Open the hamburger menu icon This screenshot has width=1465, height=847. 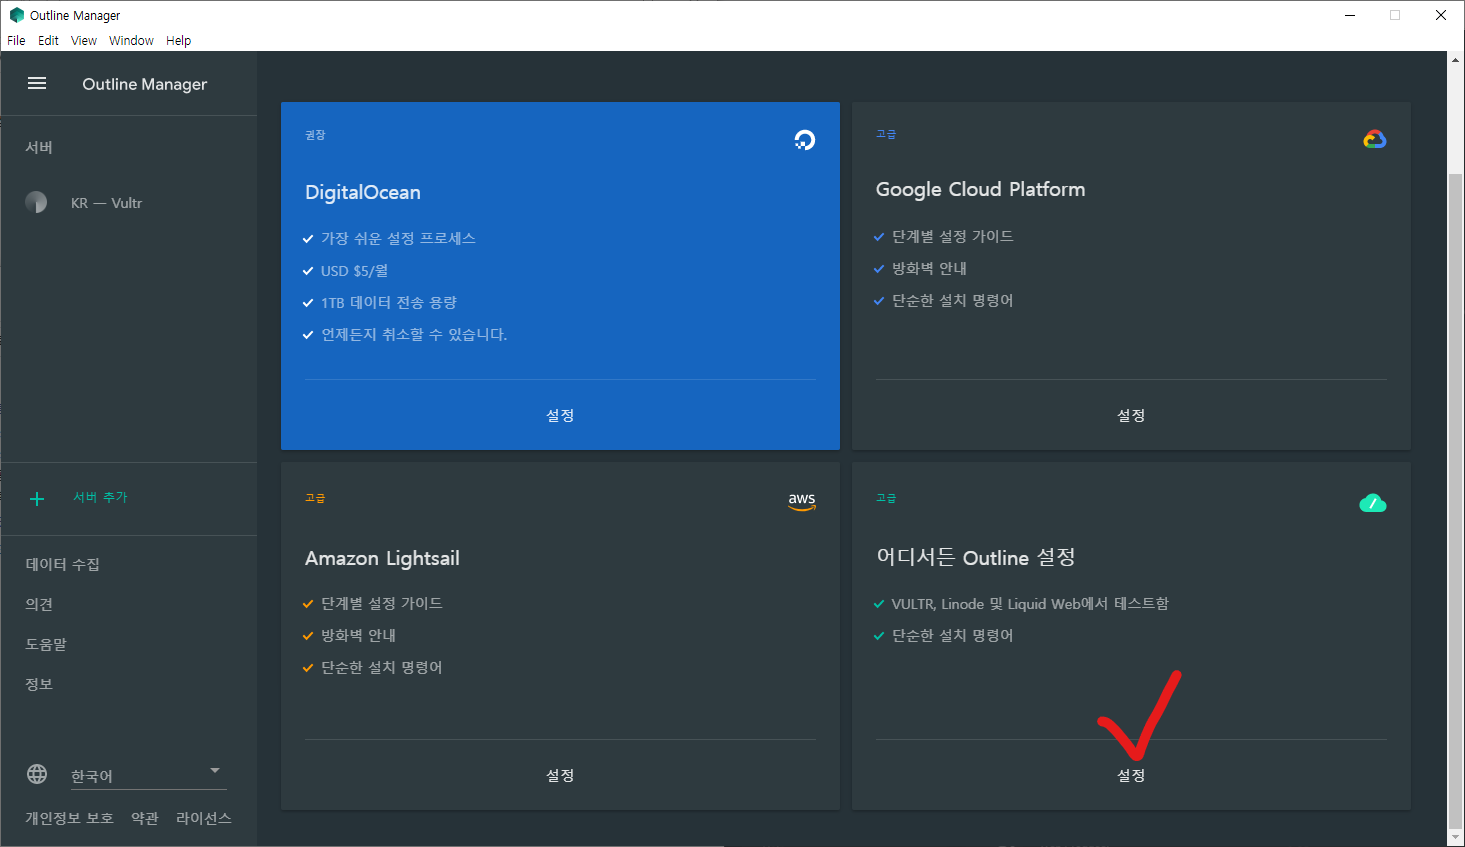tap(37, 83)
